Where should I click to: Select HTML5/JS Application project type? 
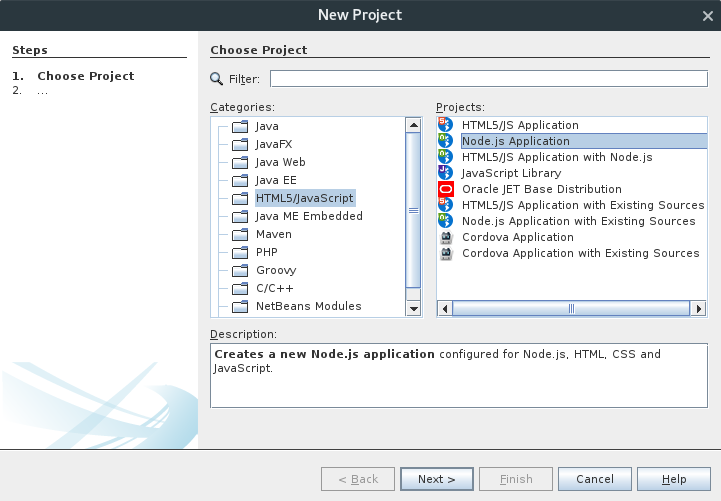(x=520, y=125)
